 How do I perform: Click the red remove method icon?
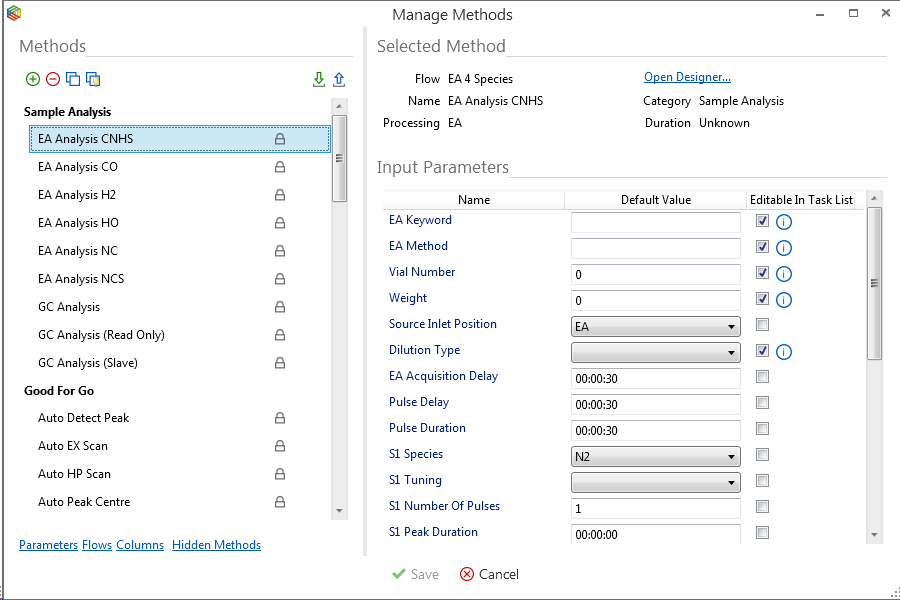pos(53,79)
